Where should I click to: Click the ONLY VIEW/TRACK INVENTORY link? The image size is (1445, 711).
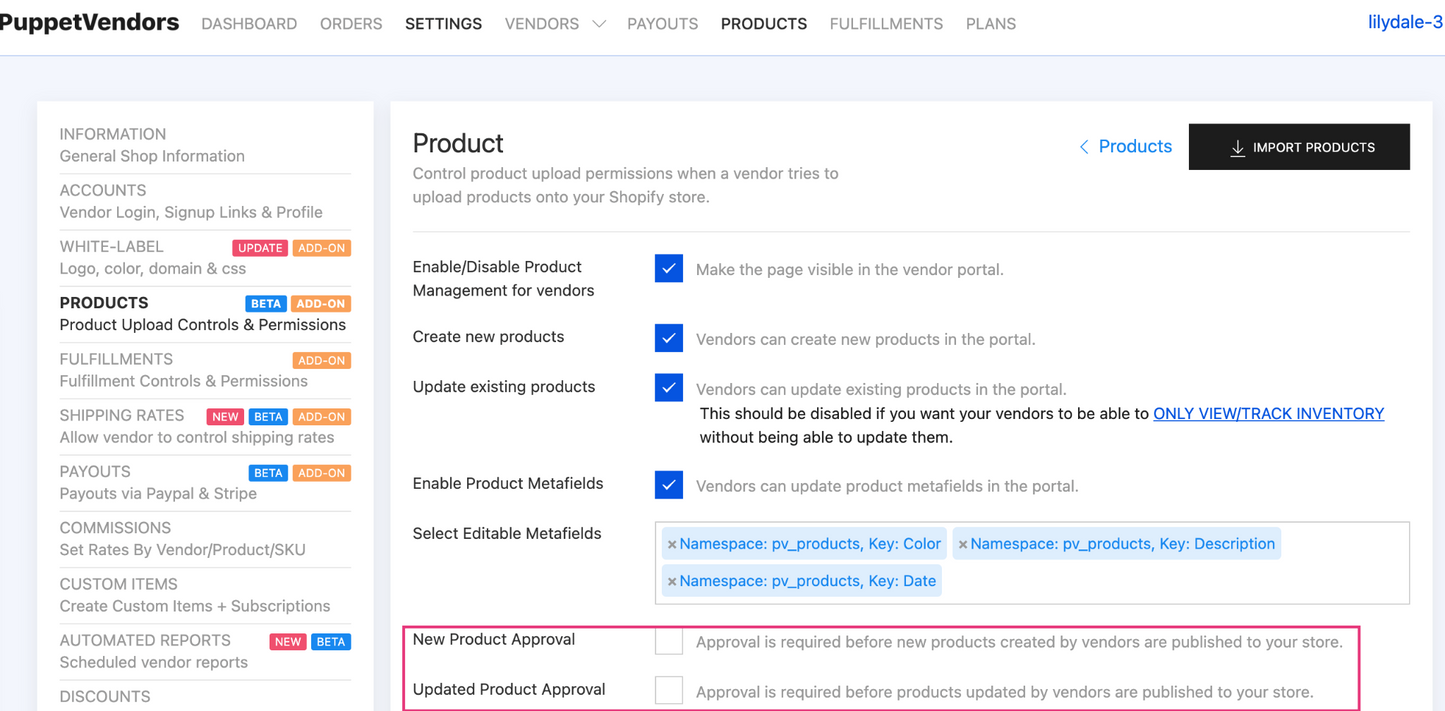click(1268, 413)
